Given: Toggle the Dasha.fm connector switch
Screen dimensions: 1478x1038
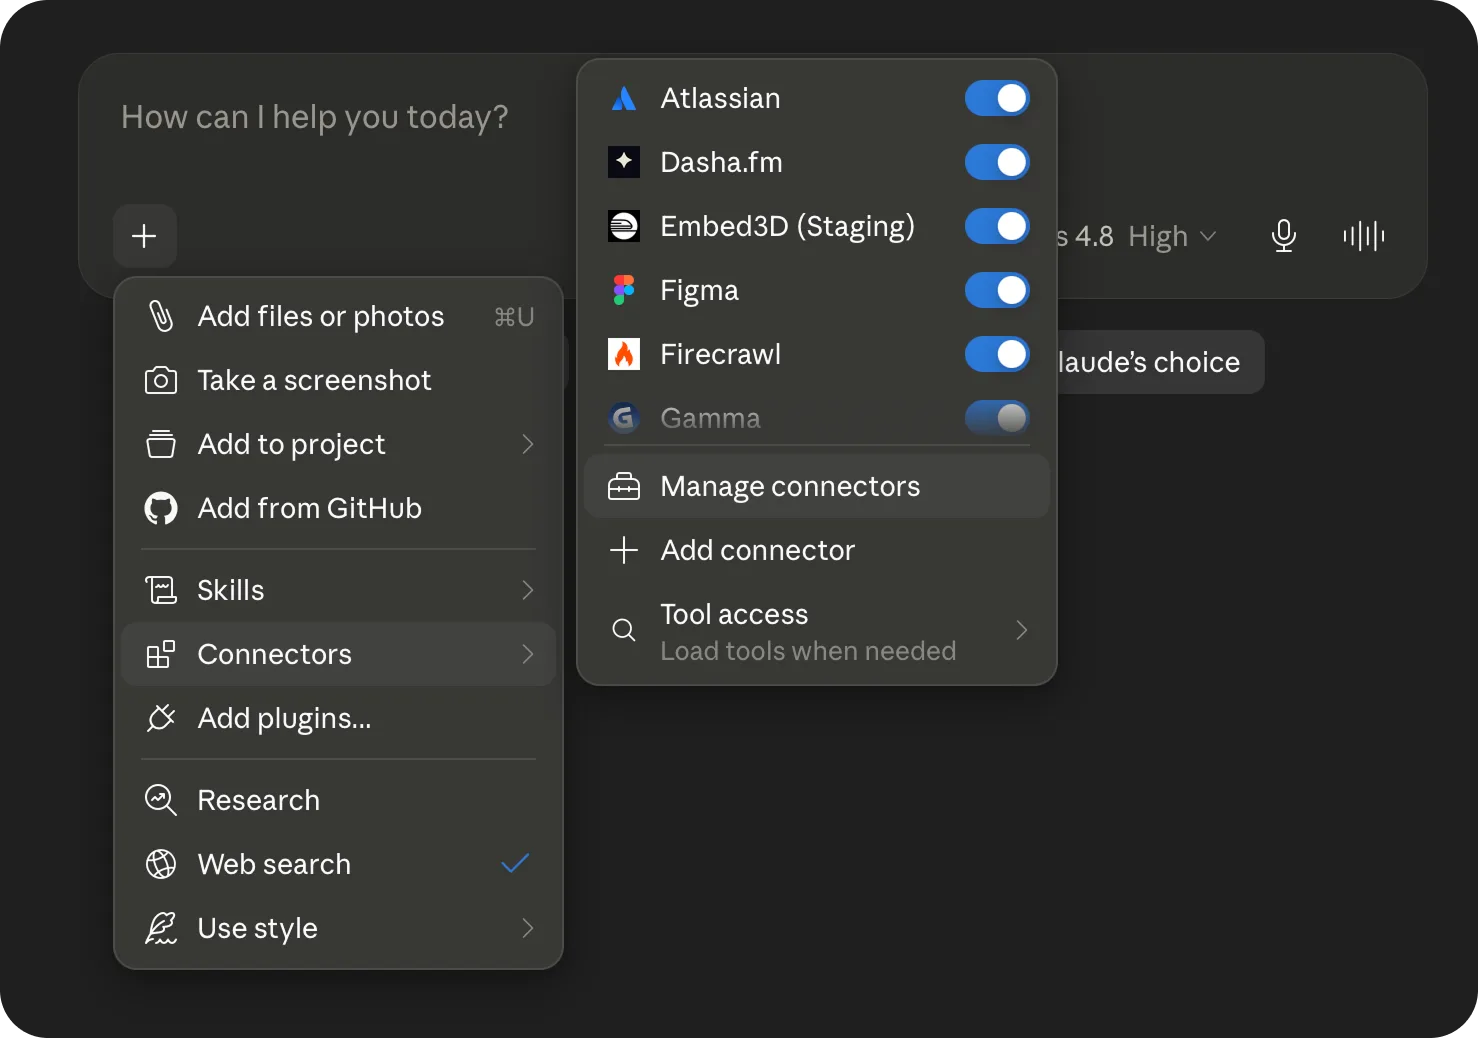Looking at the screenshot, I should 997,162.
